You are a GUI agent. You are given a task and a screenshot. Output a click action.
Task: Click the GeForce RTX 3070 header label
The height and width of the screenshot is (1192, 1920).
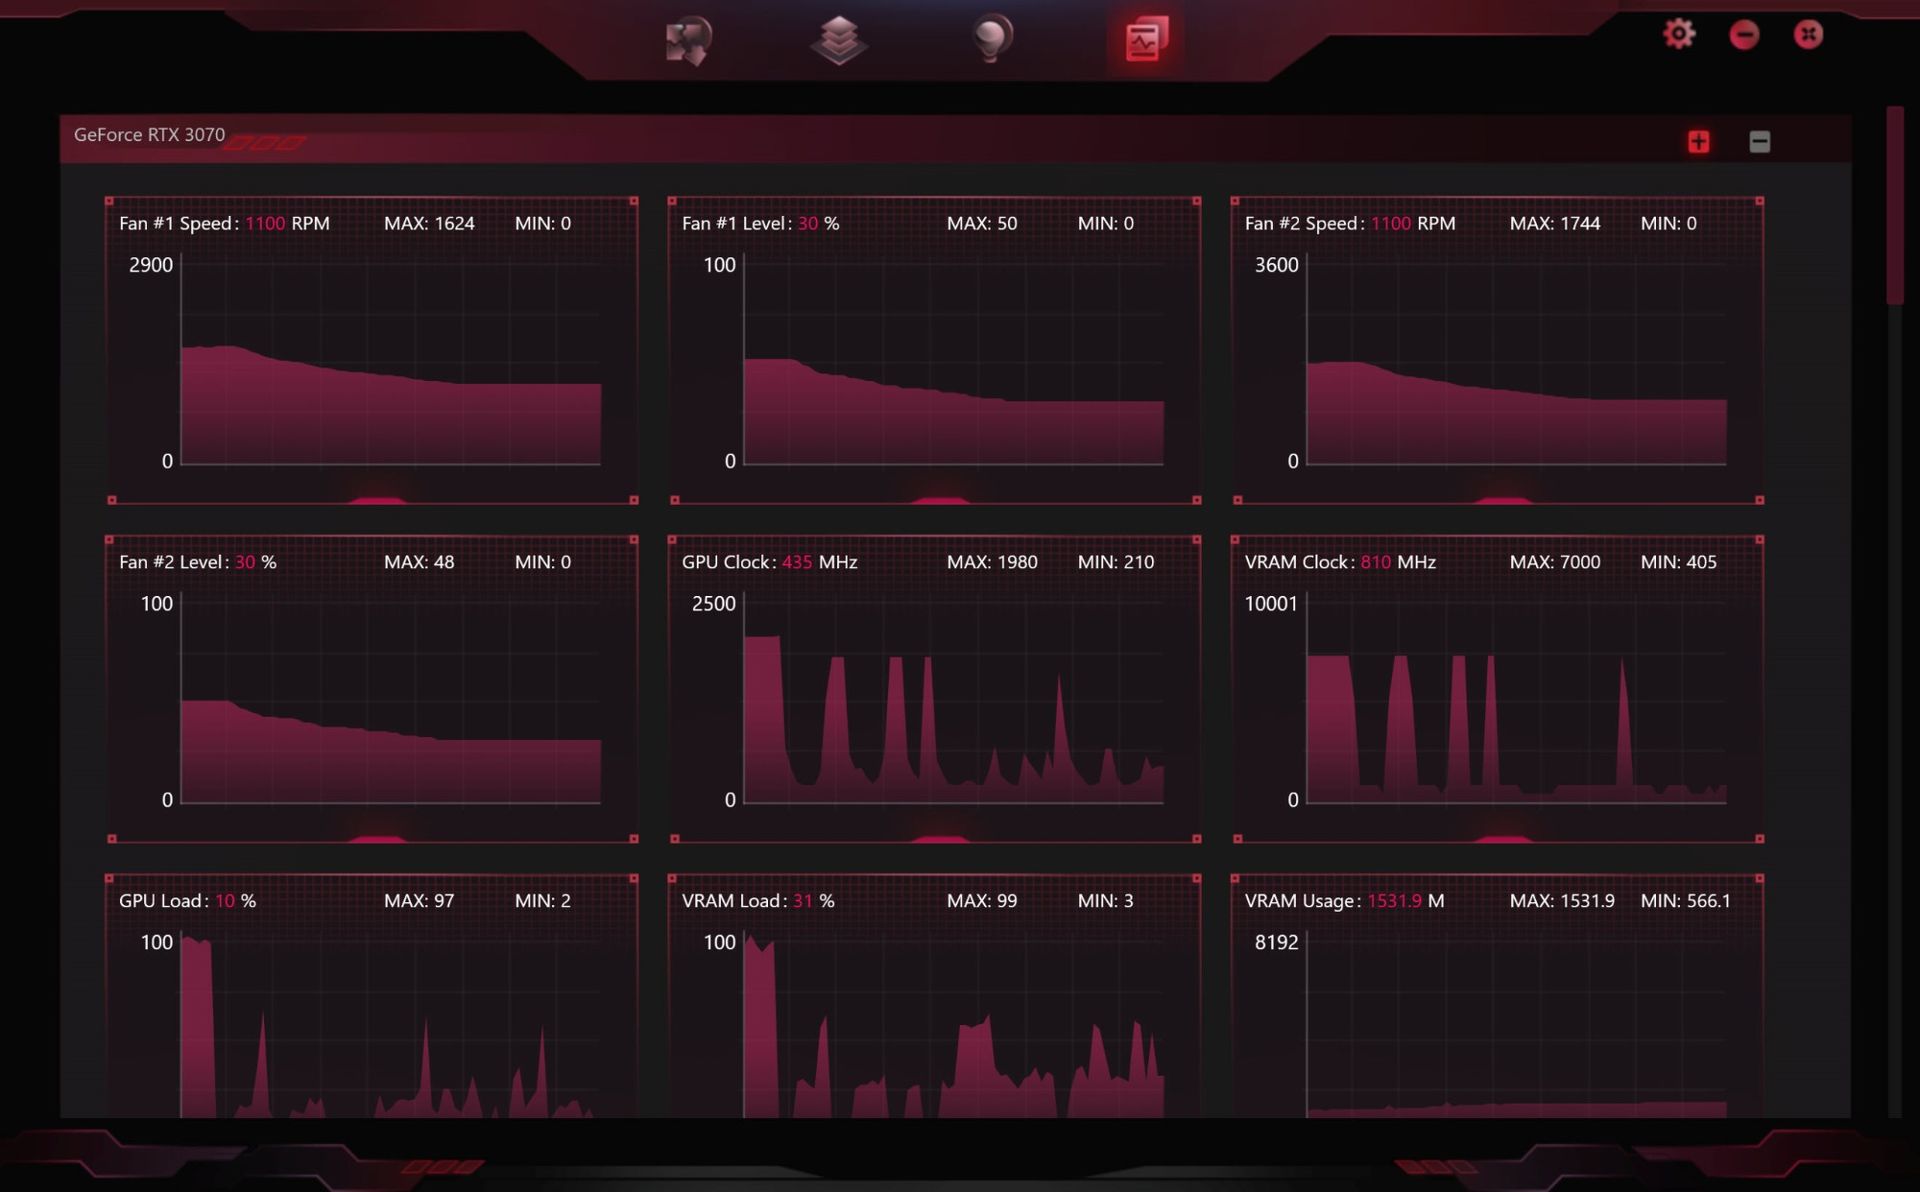[149, 135]
